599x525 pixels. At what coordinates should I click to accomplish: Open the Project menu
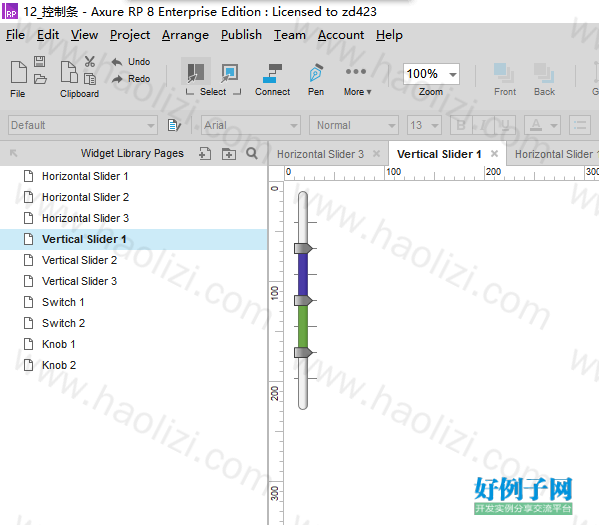point(130,35)
